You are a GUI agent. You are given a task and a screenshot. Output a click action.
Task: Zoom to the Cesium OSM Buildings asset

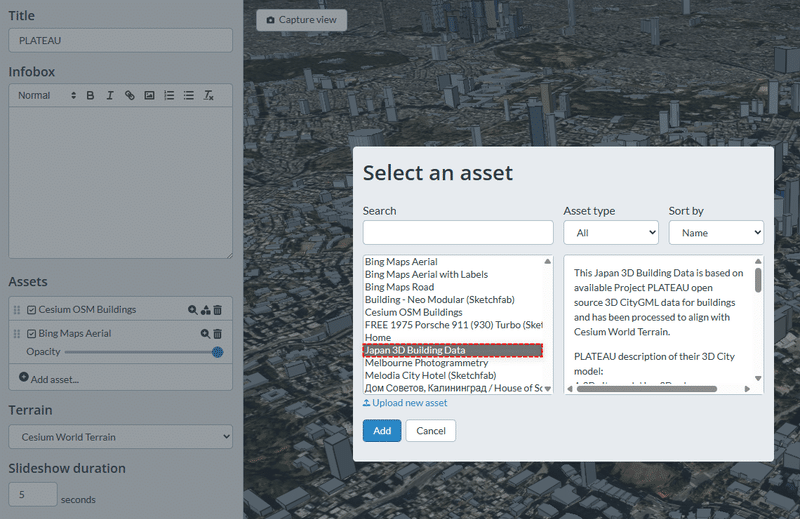tap(192, 310)
